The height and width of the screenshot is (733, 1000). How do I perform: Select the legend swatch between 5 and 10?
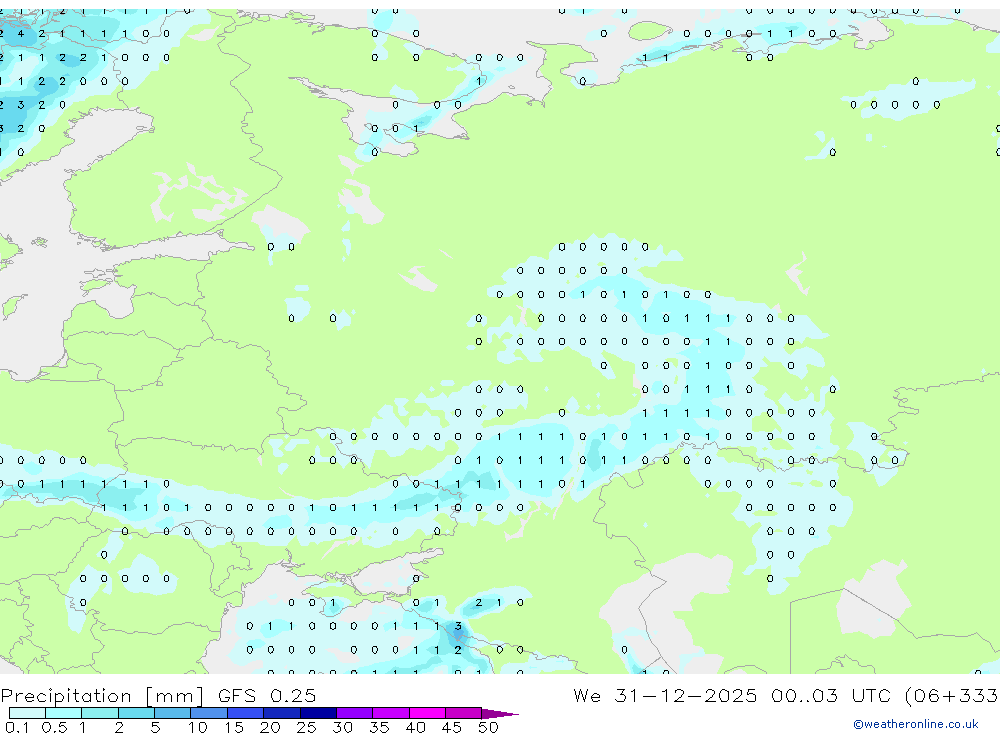coord(173,713)
